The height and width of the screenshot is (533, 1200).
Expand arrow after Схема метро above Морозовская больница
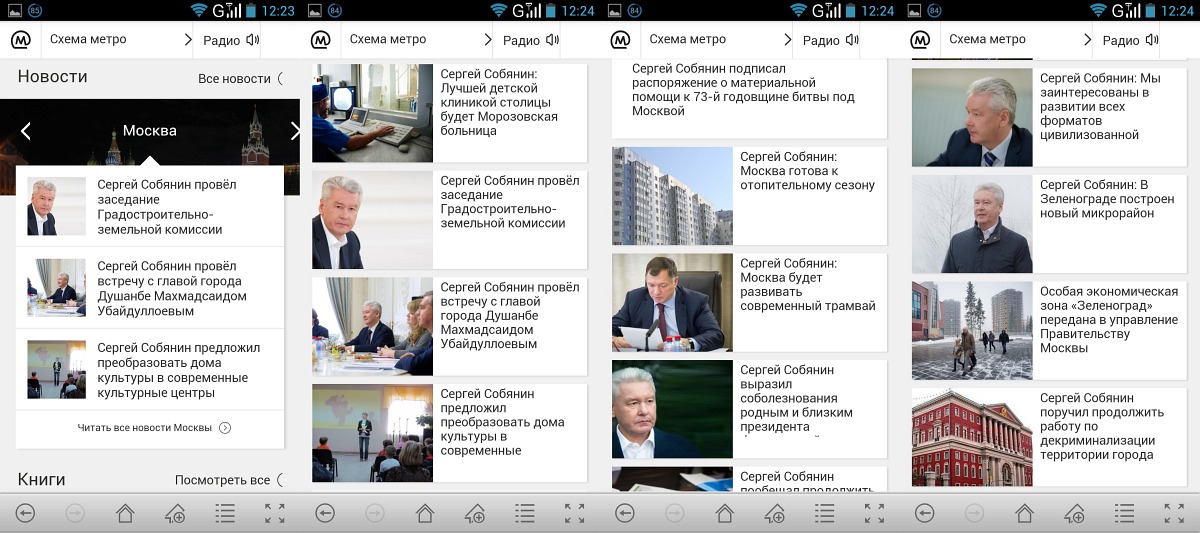[488, 40]
